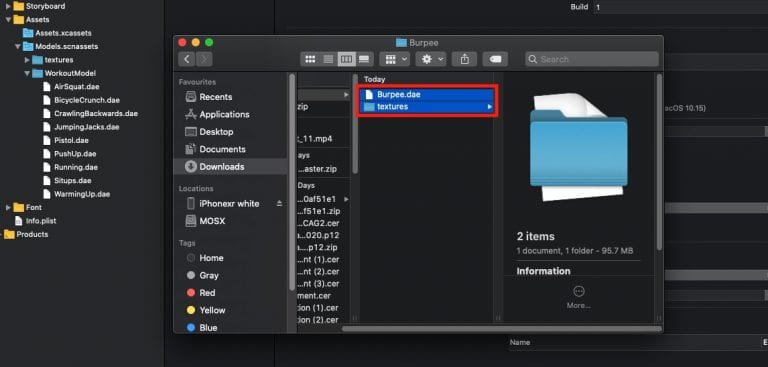Select CrawlingBackwards.dae file
The image size is (768, 367).
pyautogui.click(x=90, y=114)
